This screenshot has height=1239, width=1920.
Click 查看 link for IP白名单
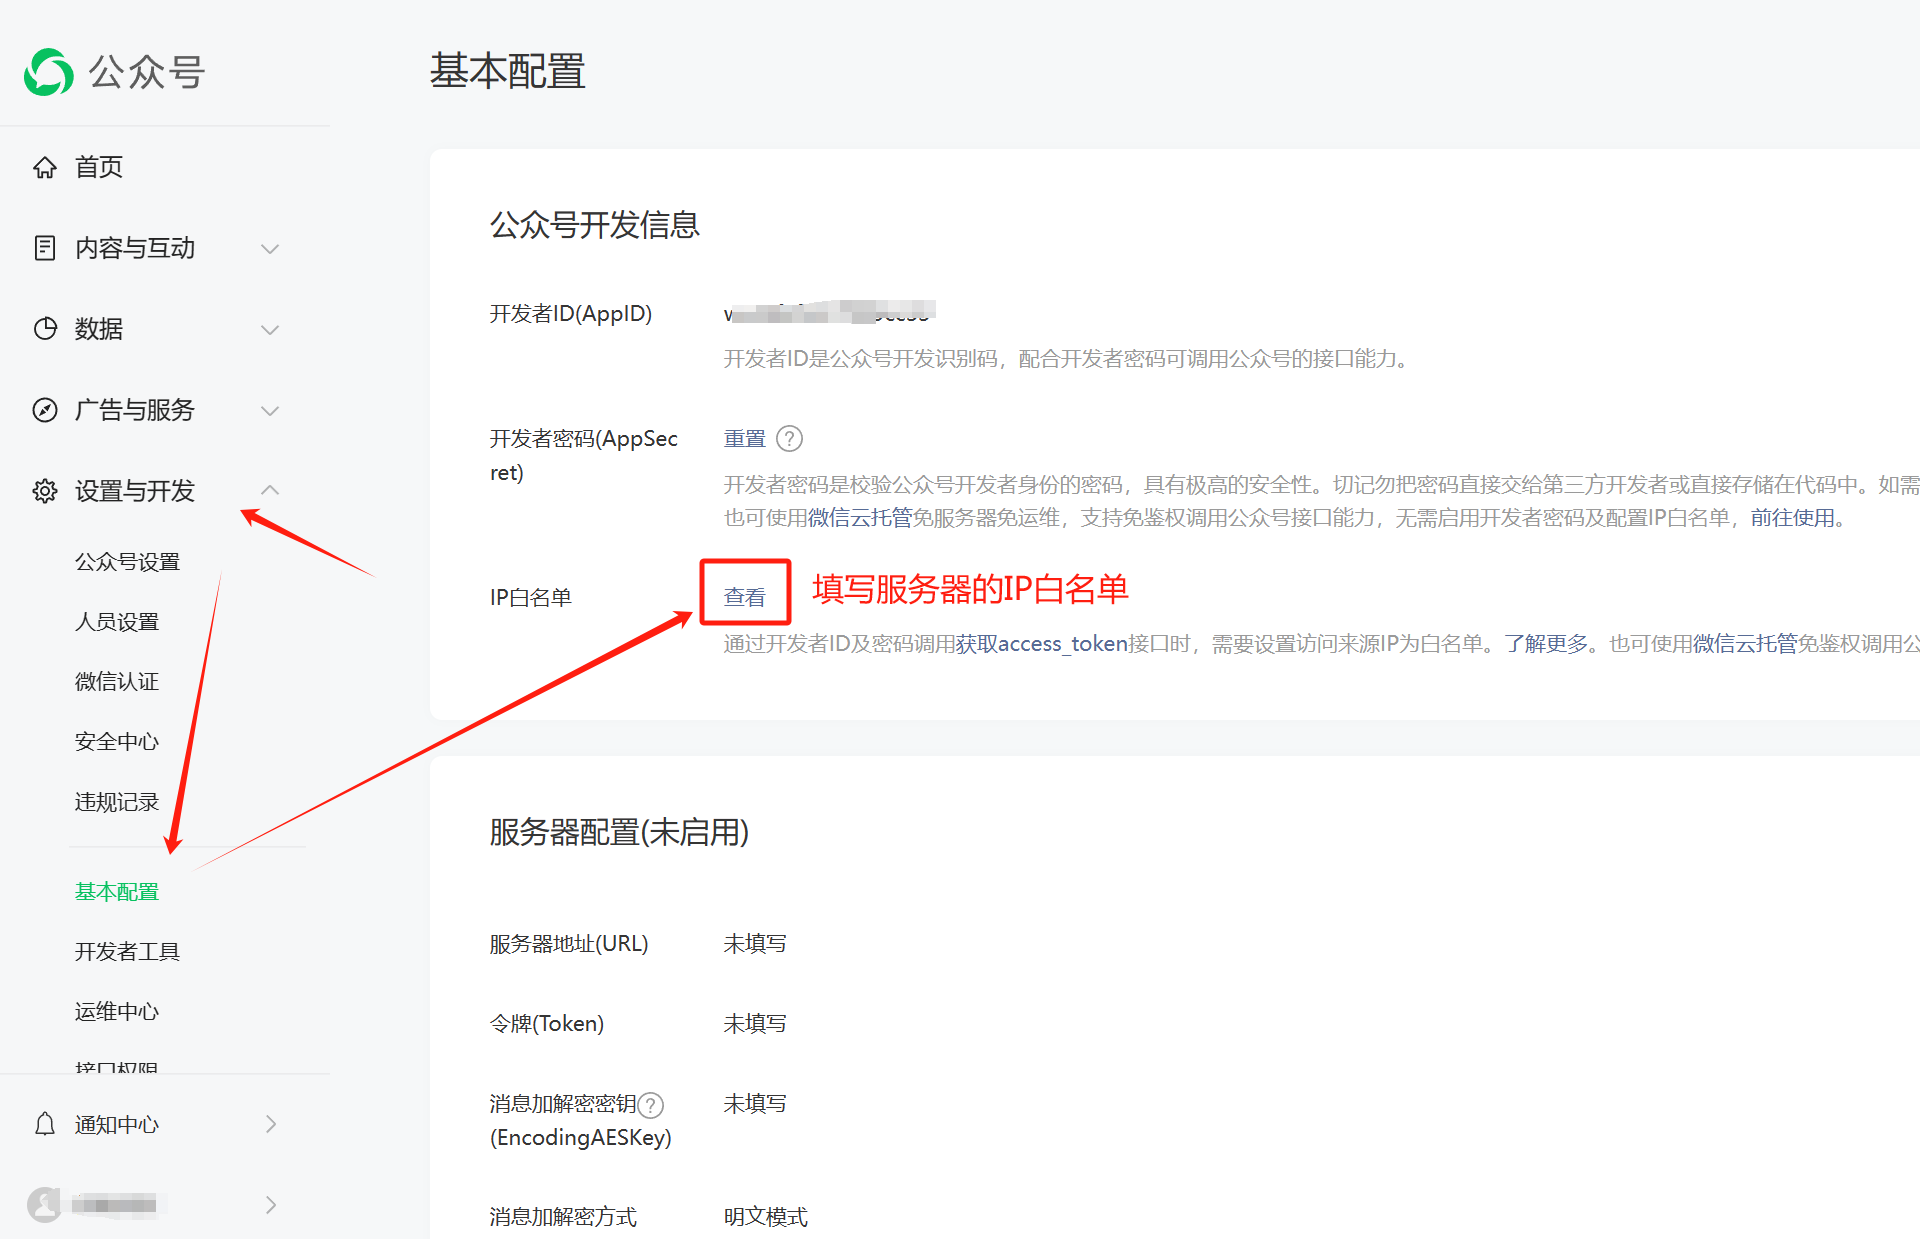pyautogui.click(x=744, y=597)
